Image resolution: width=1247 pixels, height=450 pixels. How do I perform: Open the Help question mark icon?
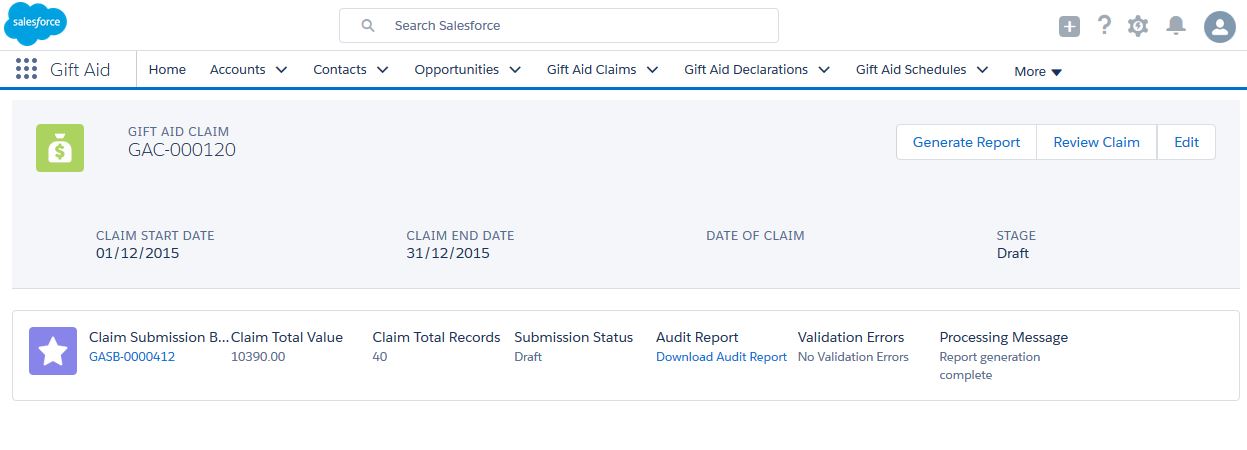coord(1104,26)
